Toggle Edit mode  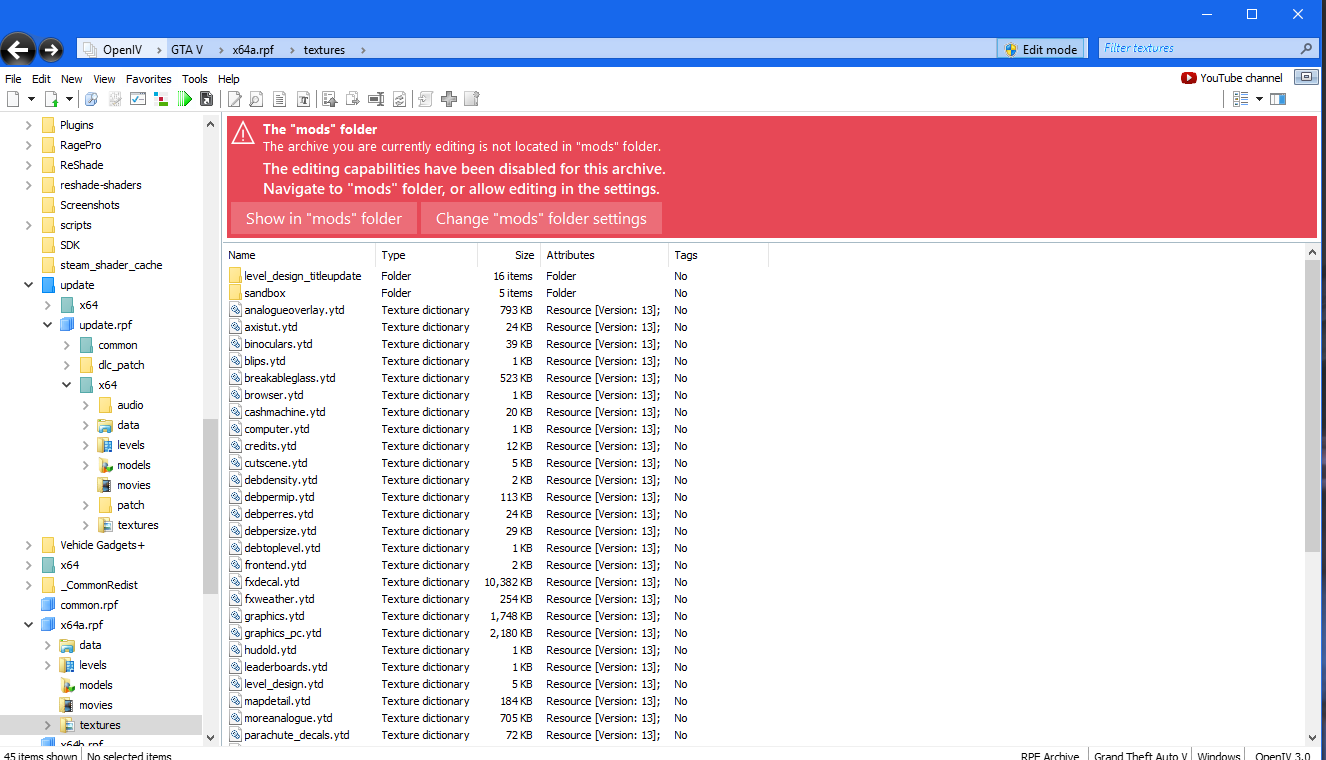[1041, 49]
